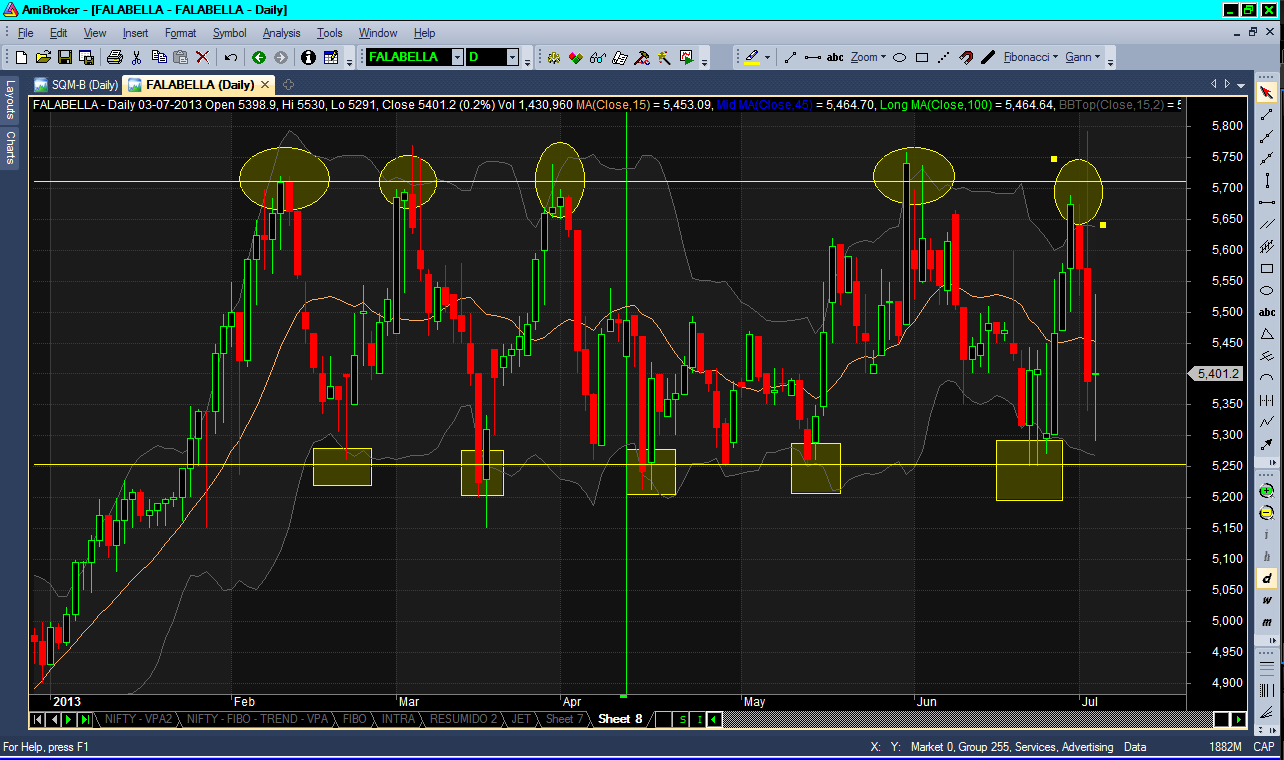Open the Symbol menu
This screenshot has width=1284, height=760.
coord(229,33)
